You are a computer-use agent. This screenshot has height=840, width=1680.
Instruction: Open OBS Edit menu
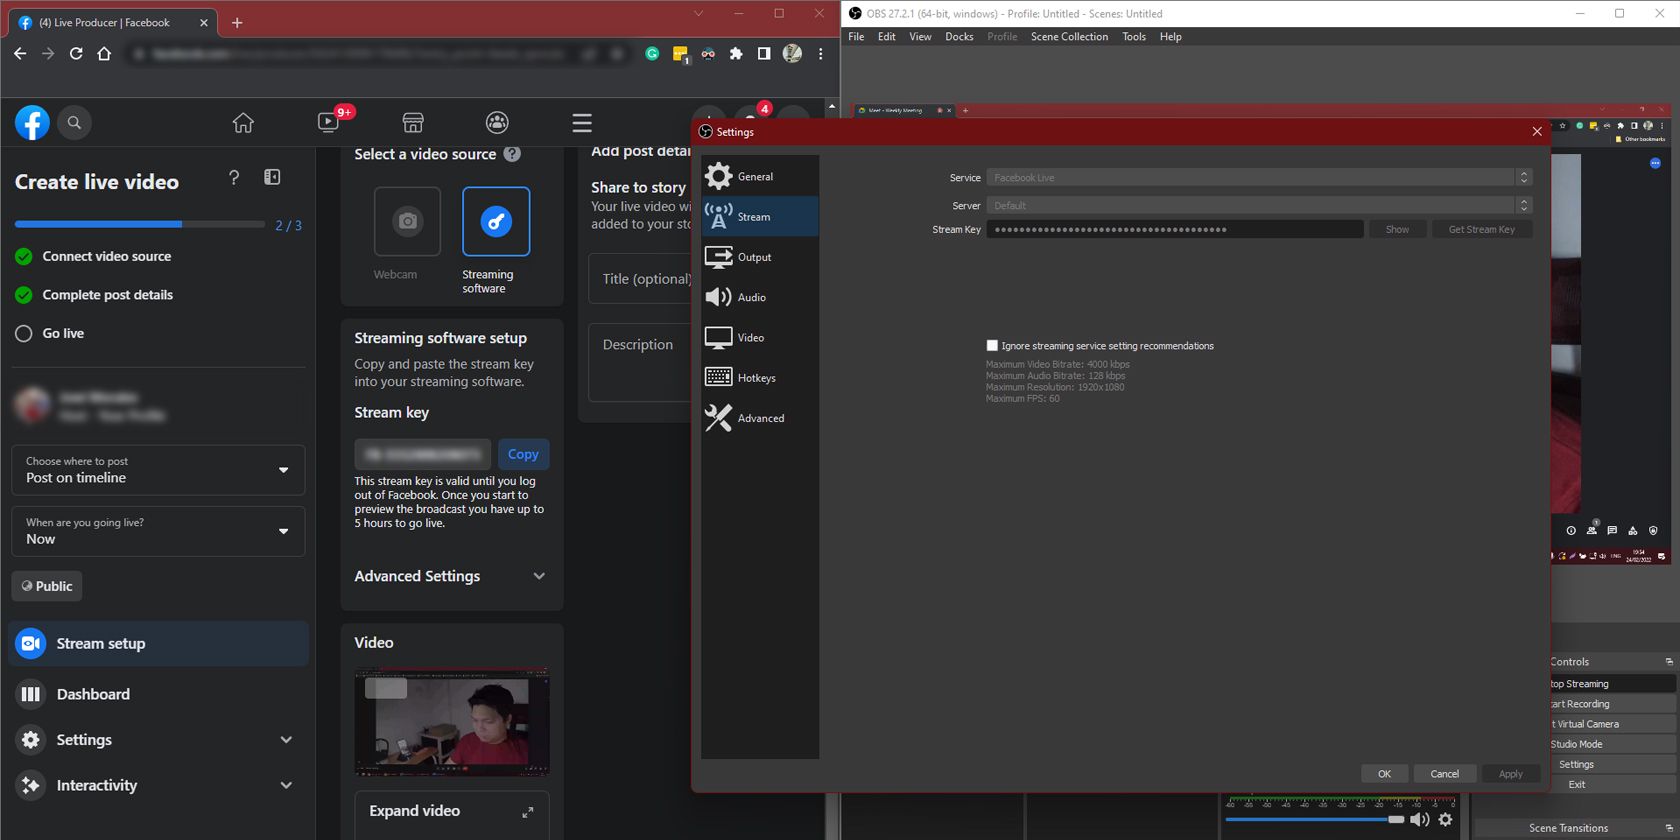887,37
